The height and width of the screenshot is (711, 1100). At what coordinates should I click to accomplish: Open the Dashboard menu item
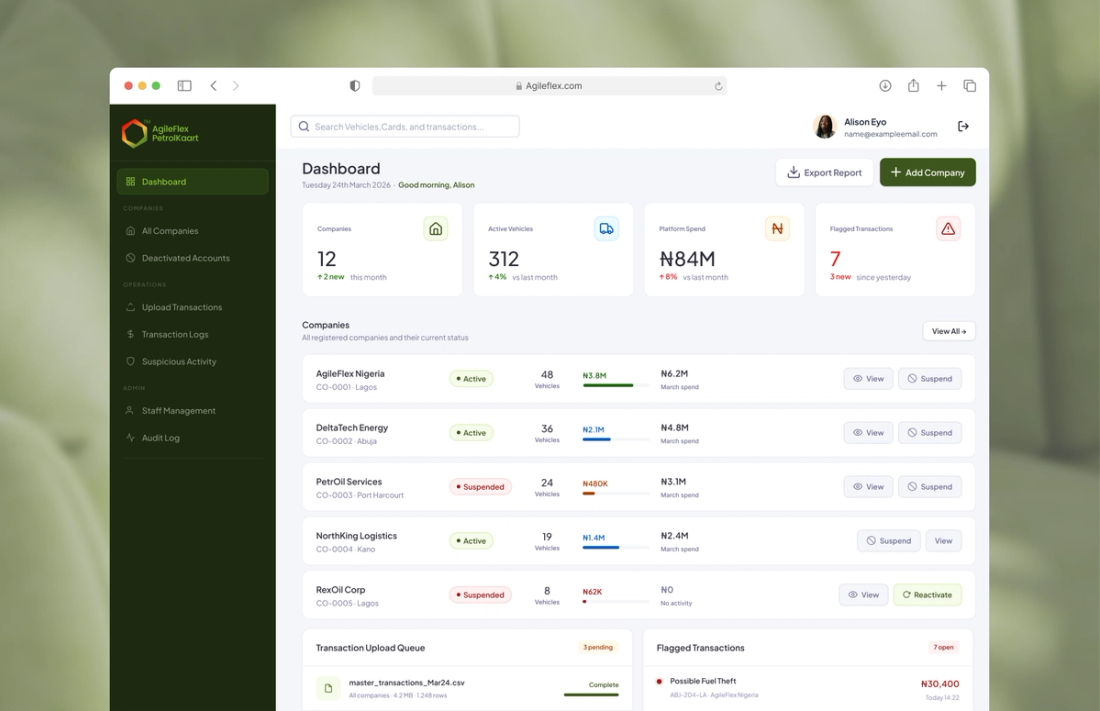pyautogui.click(x=192, y=181)
